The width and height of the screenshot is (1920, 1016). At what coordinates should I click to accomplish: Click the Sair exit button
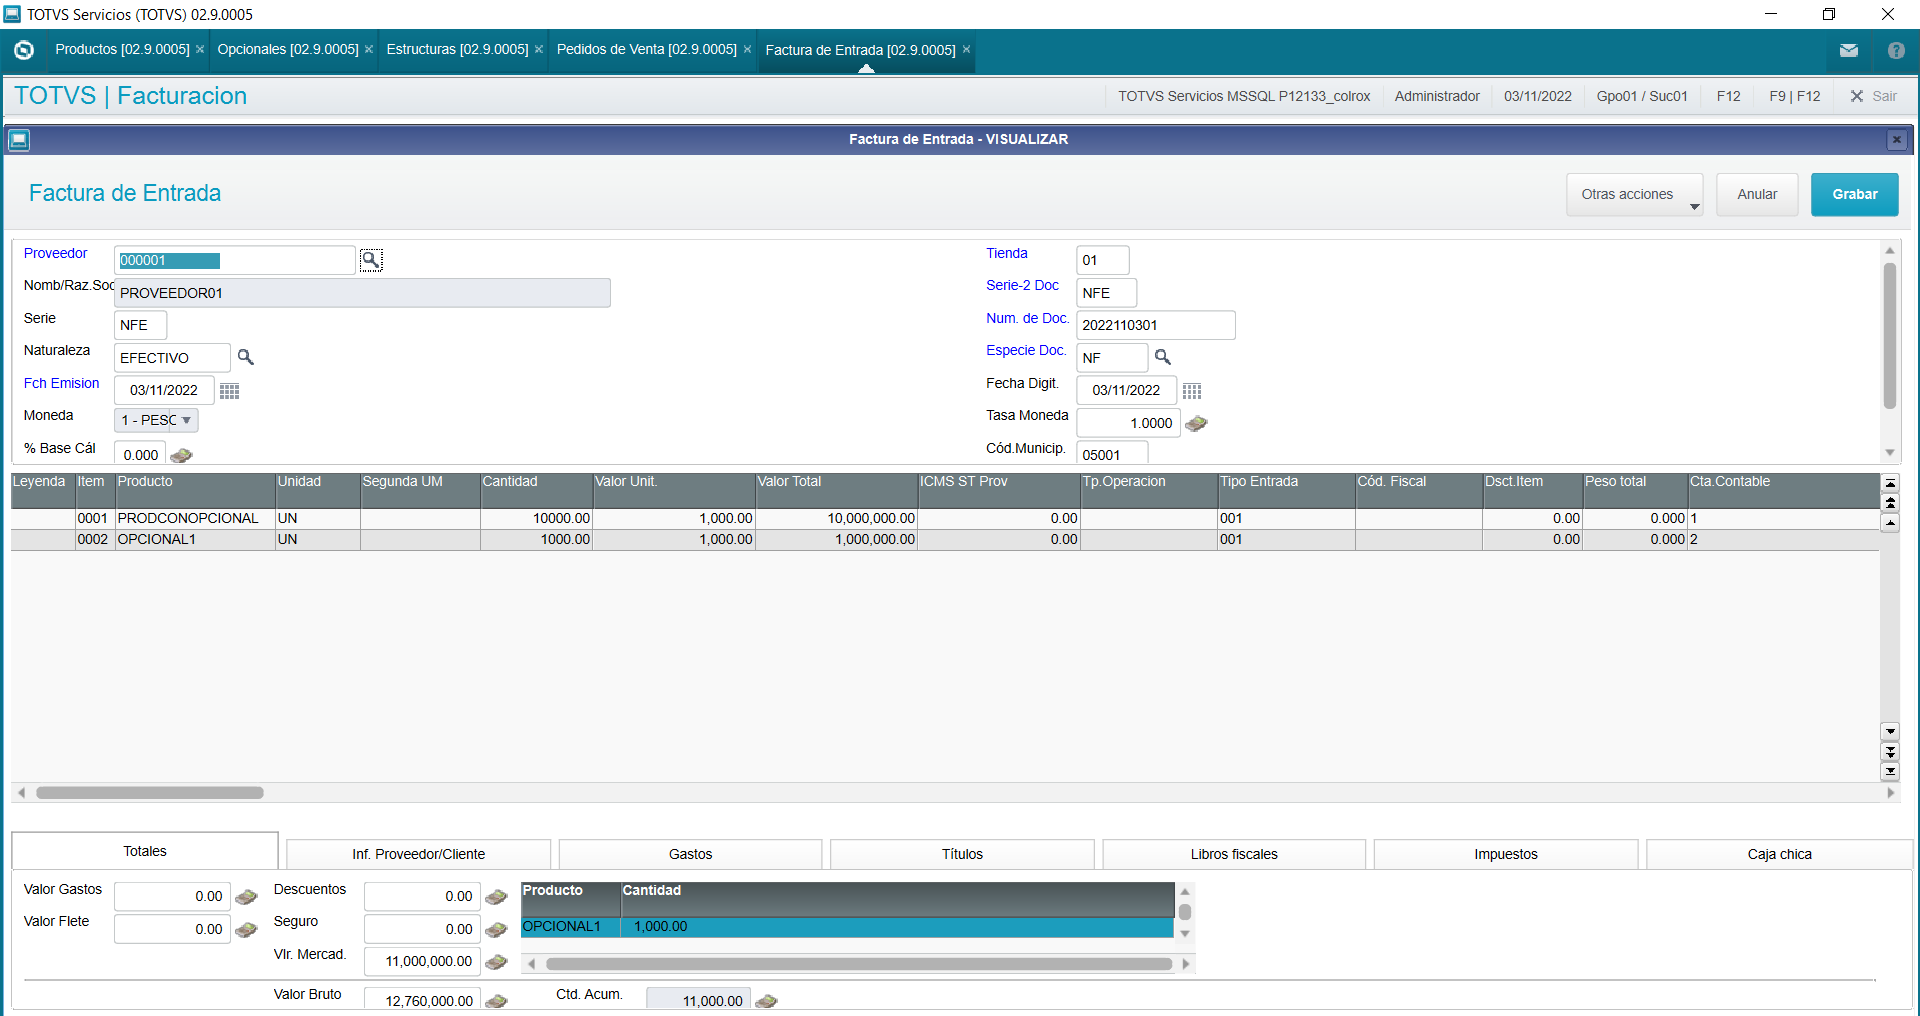[1873, 96]
